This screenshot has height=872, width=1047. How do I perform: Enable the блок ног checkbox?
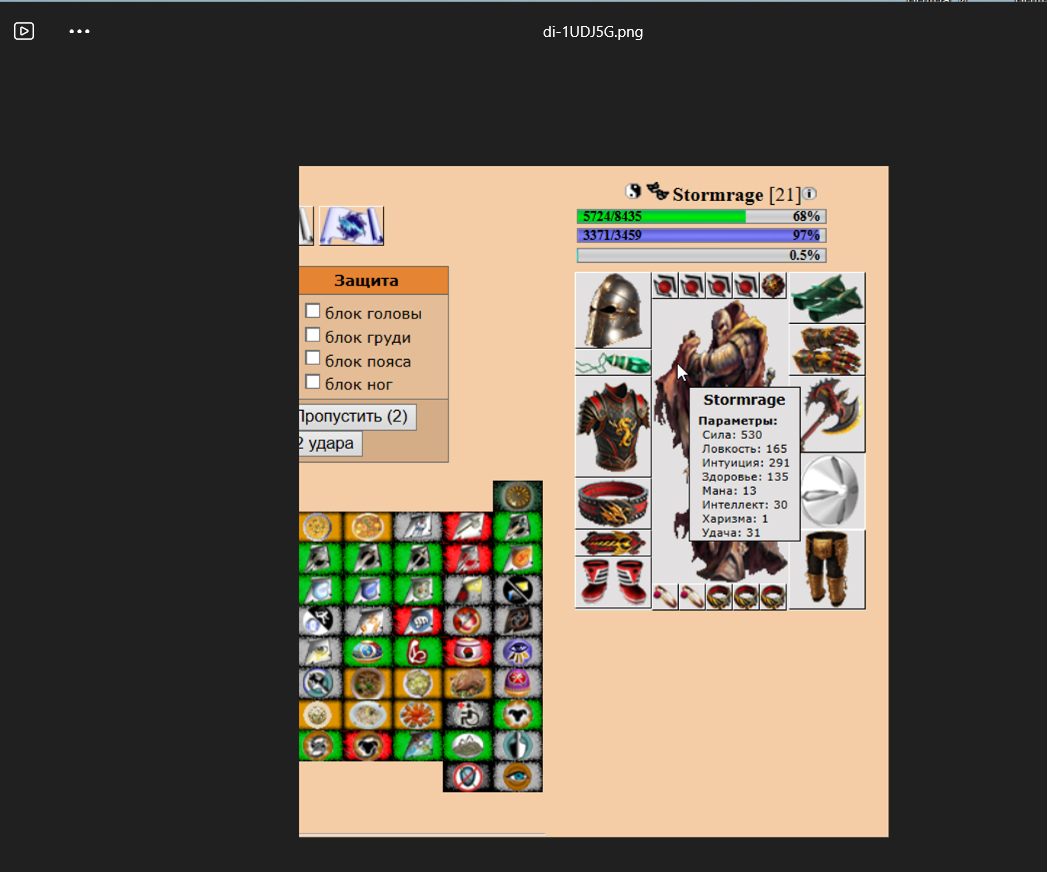[312, 382]
